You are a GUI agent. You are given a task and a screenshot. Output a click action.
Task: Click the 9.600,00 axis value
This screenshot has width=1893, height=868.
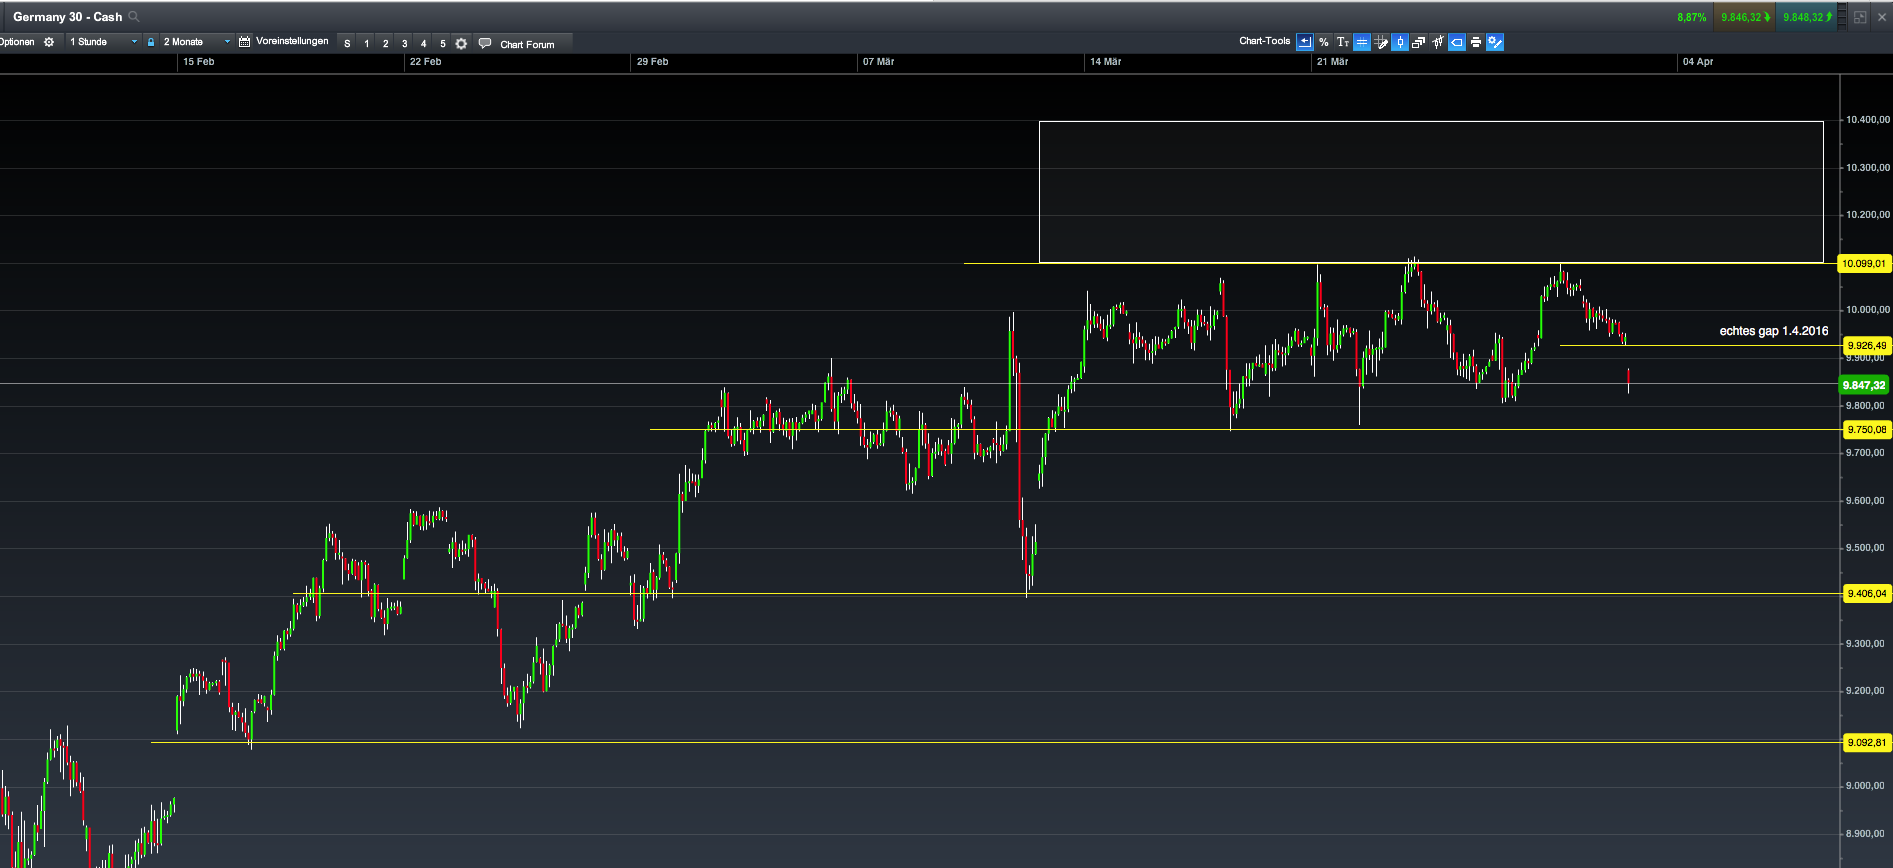pos(1867,501)
